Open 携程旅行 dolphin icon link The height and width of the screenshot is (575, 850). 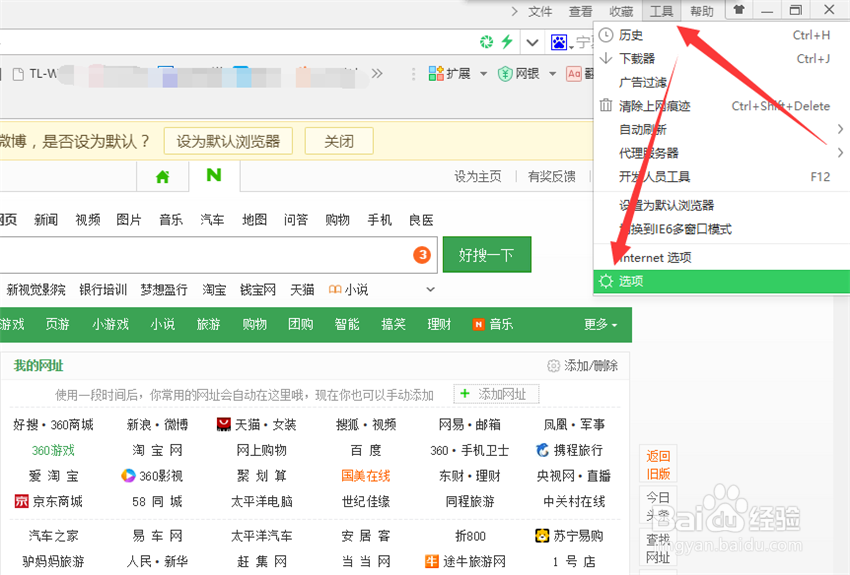(569, 450)
